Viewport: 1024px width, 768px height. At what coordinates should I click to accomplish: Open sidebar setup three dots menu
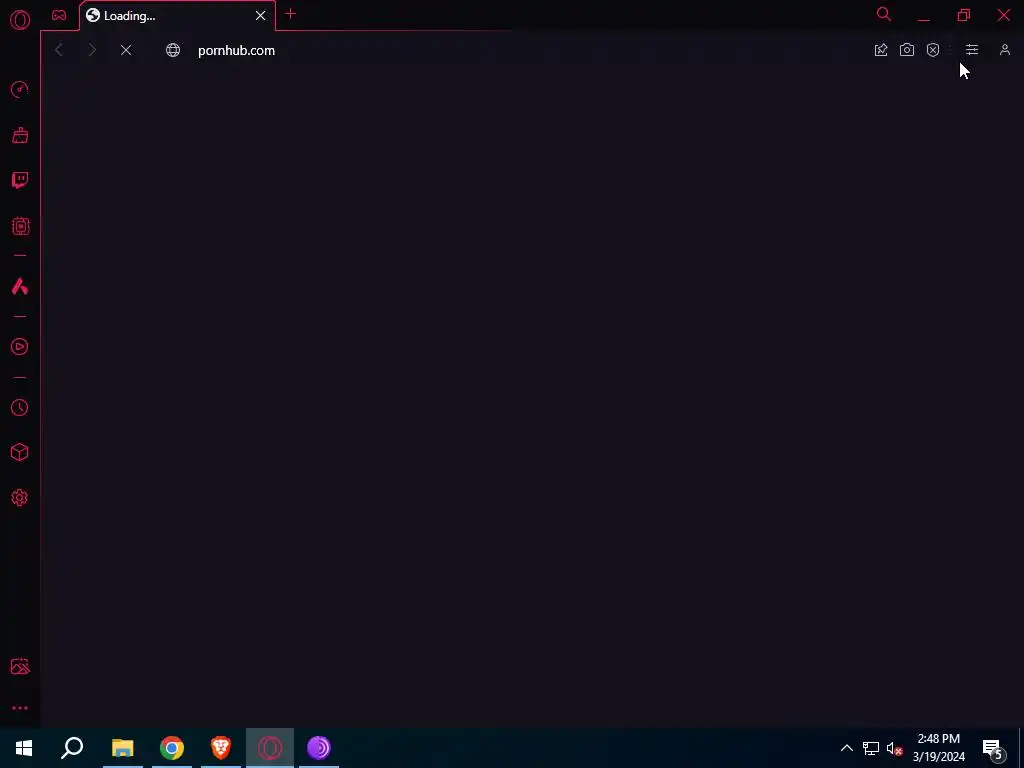pos(20,708)
